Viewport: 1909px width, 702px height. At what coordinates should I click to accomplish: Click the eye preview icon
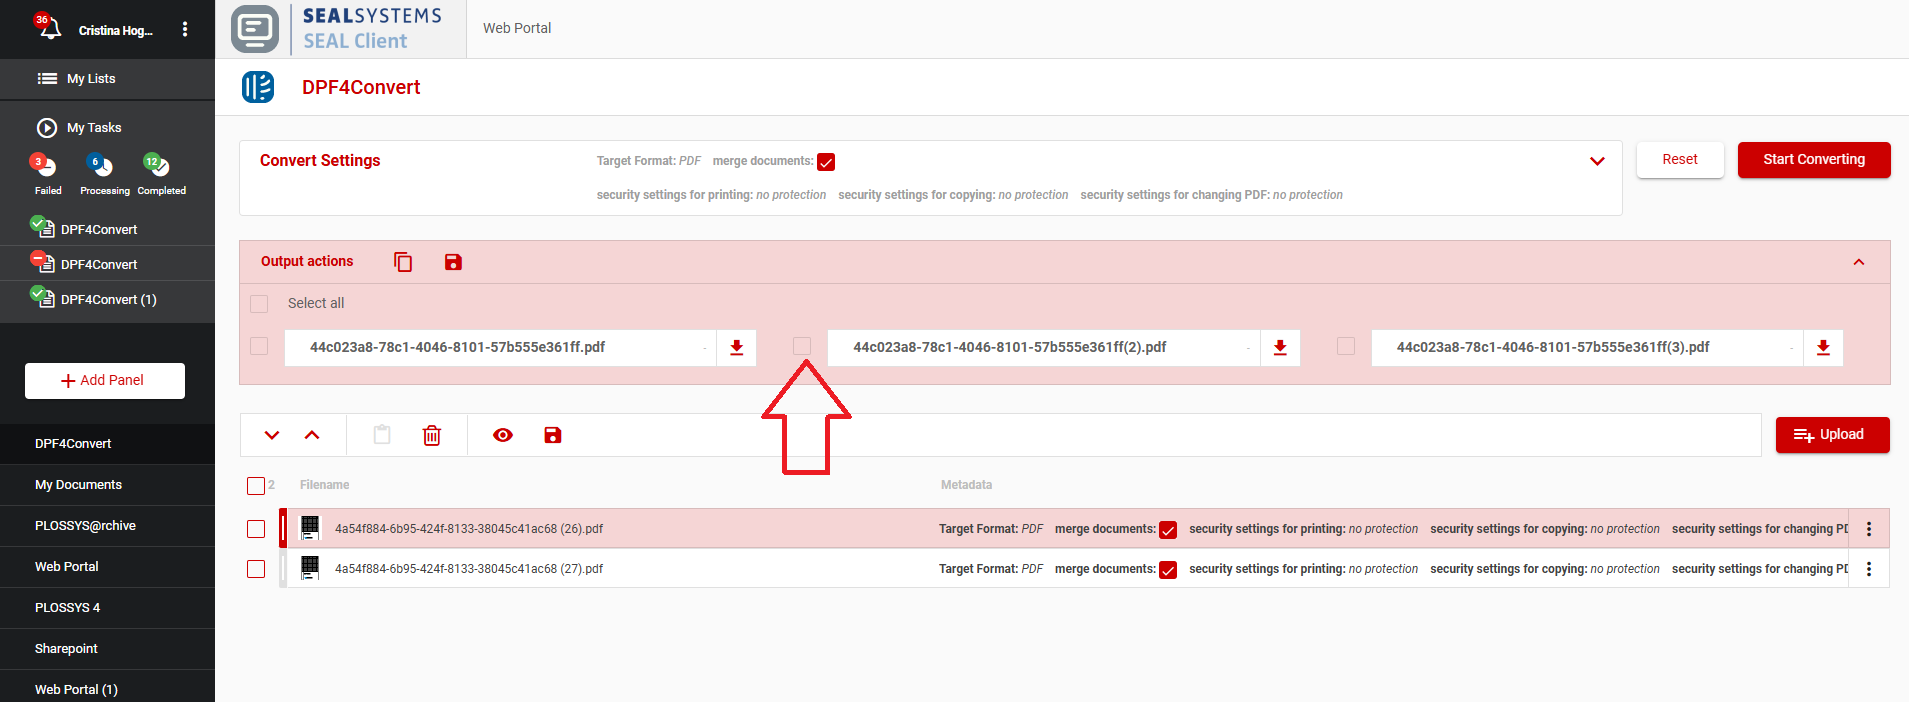[503, 435]
